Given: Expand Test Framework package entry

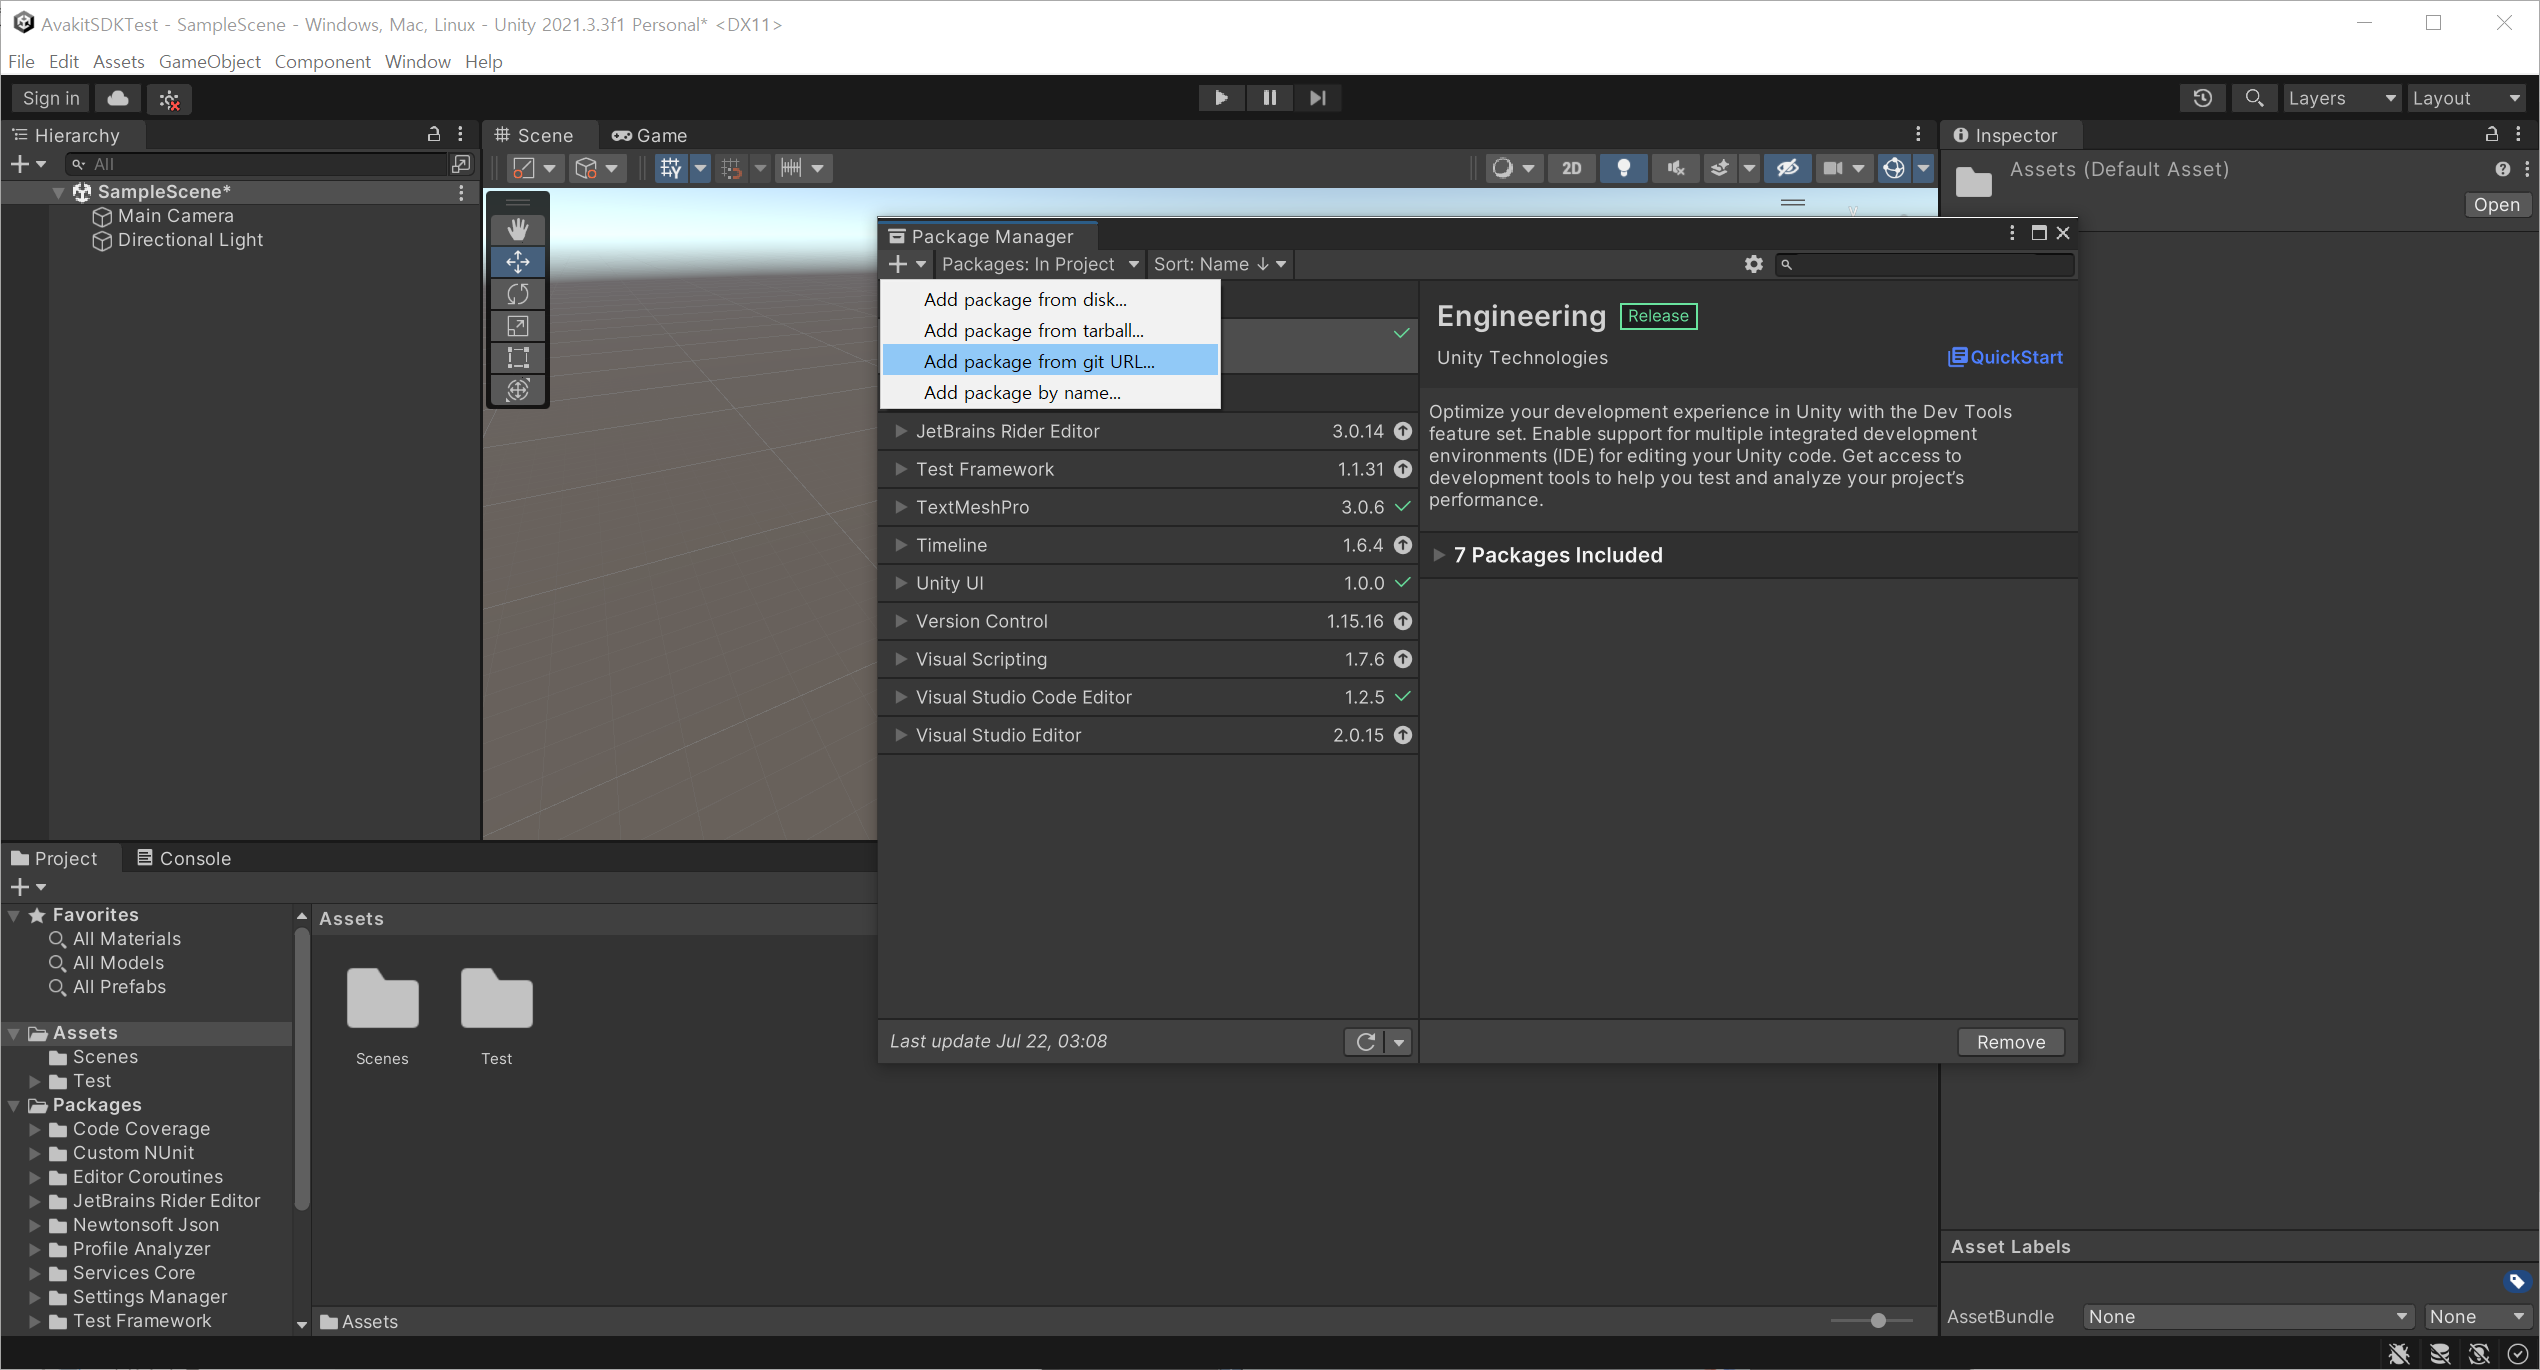Looking at the screenshot, I should pyautogui.click(x=901, y=469).
